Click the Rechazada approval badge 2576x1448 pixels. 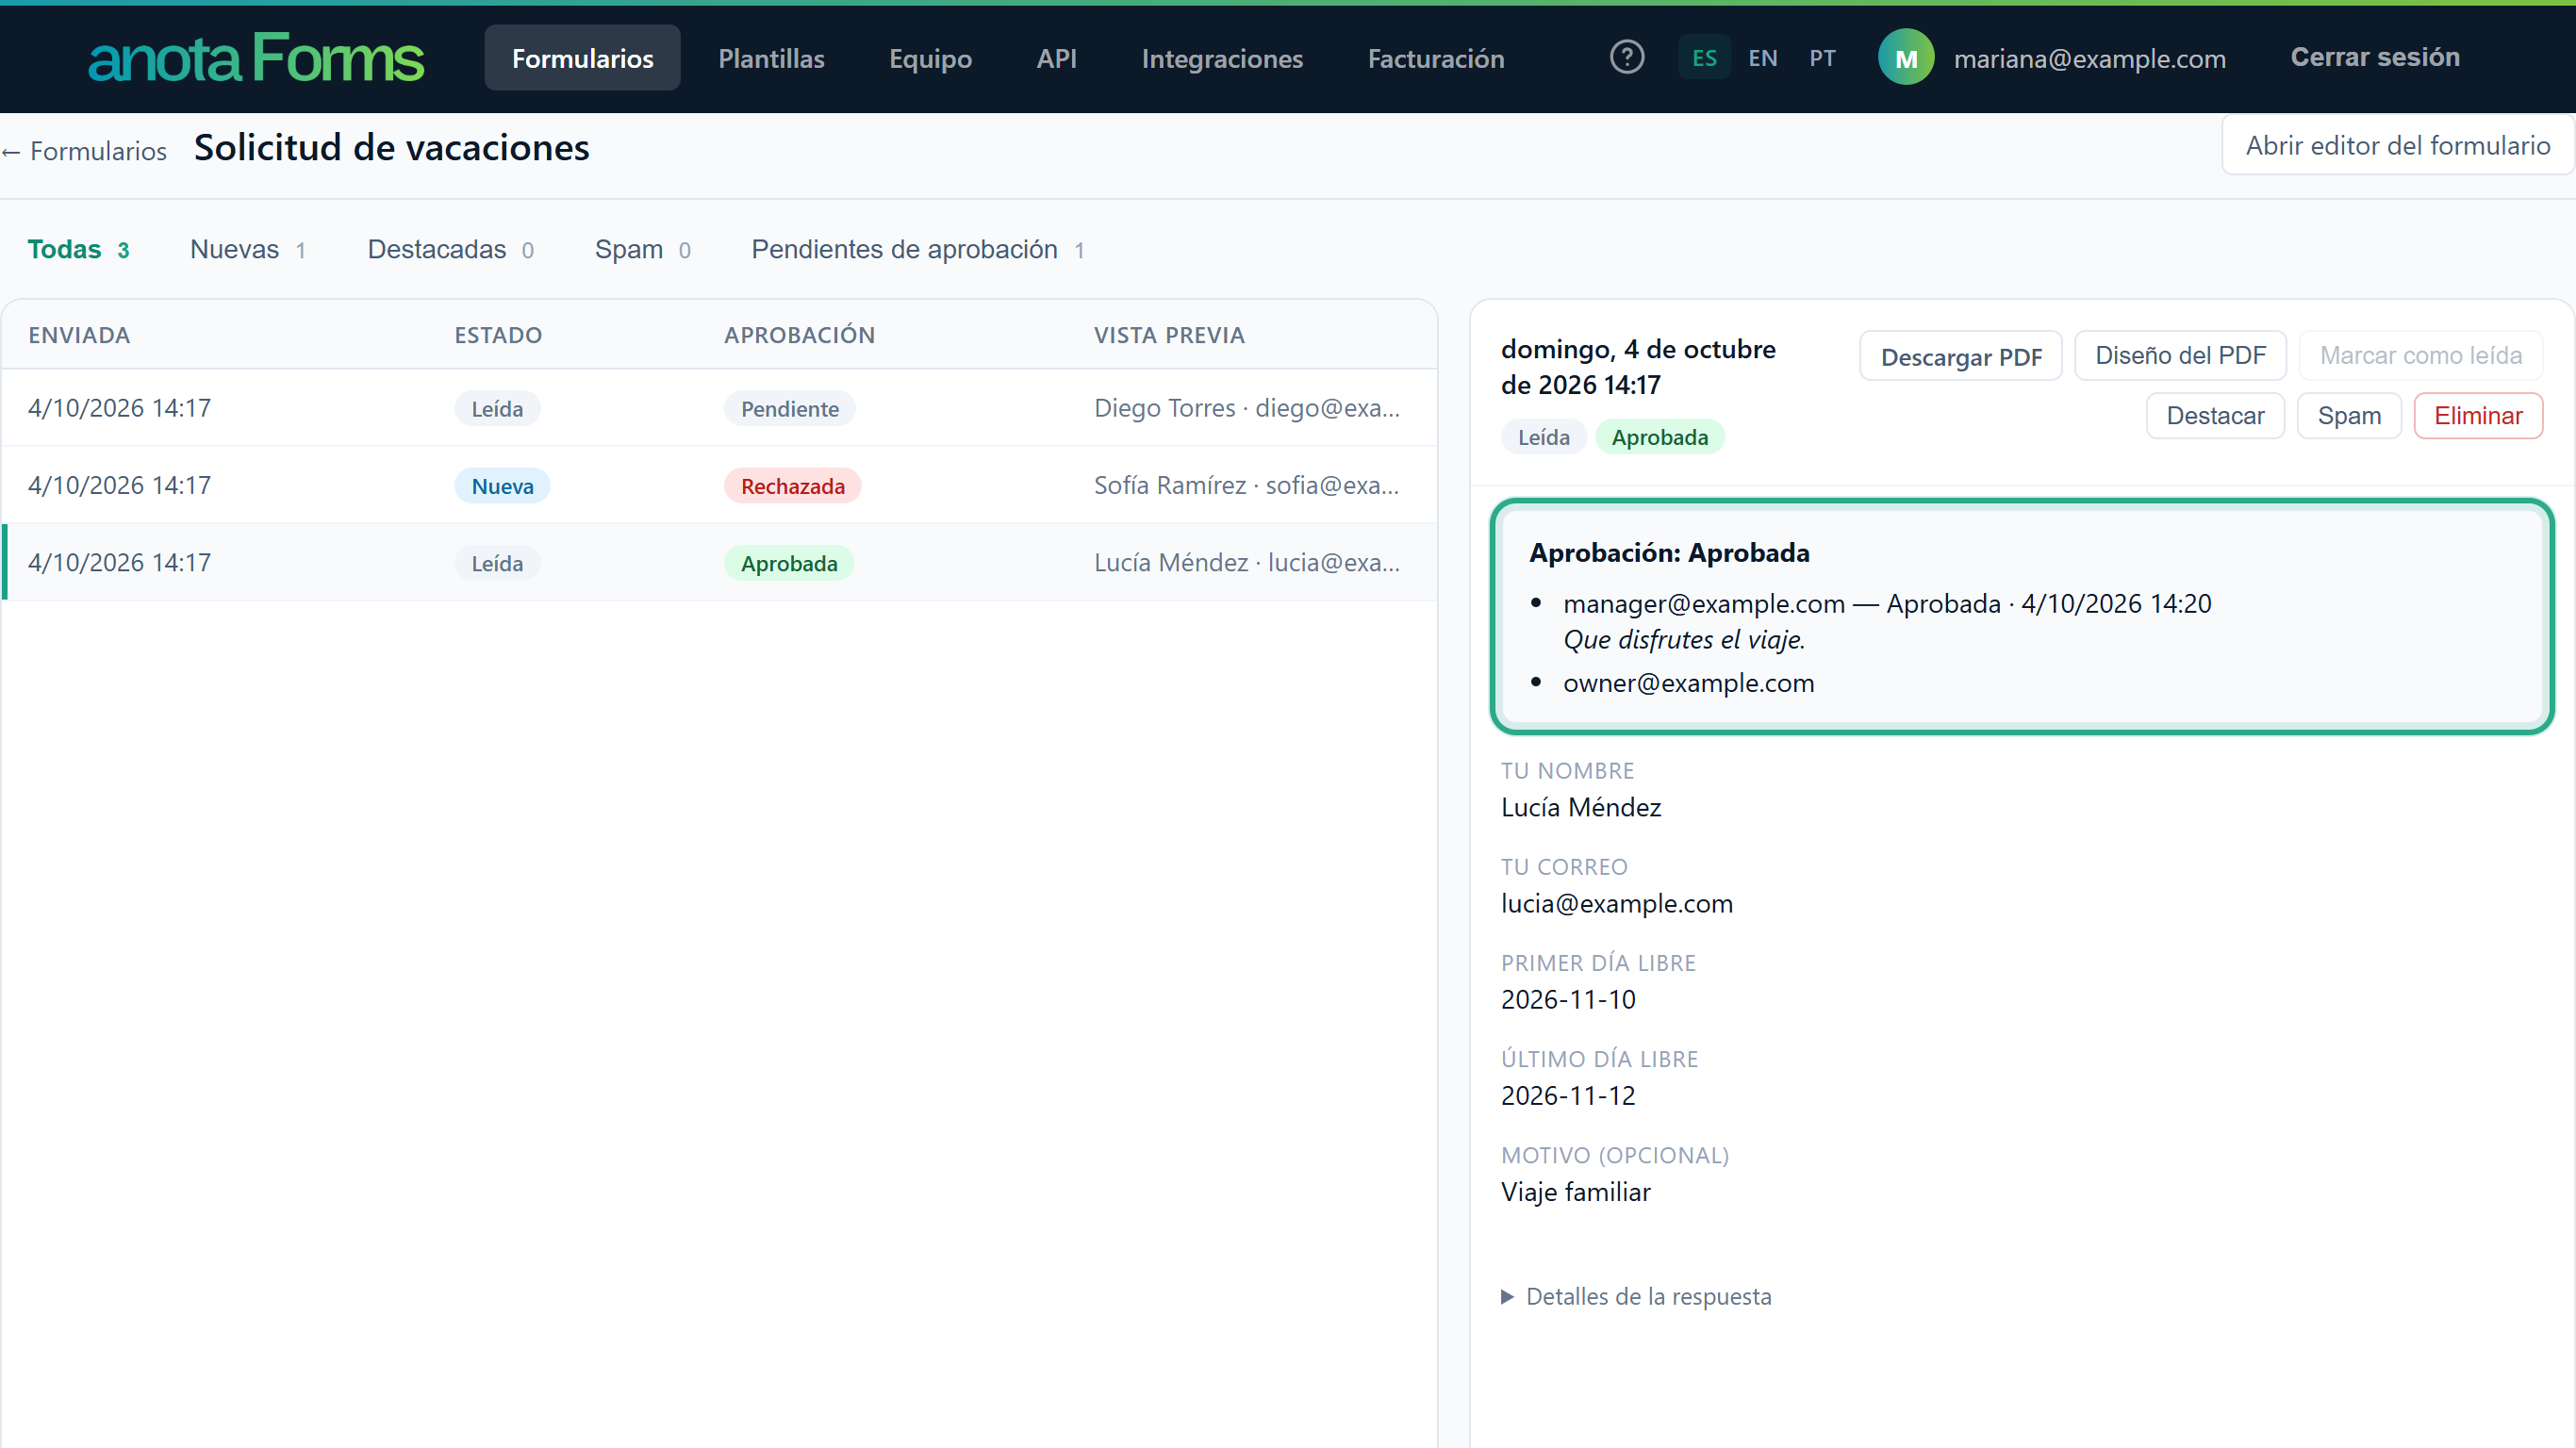tap(792, 486)
